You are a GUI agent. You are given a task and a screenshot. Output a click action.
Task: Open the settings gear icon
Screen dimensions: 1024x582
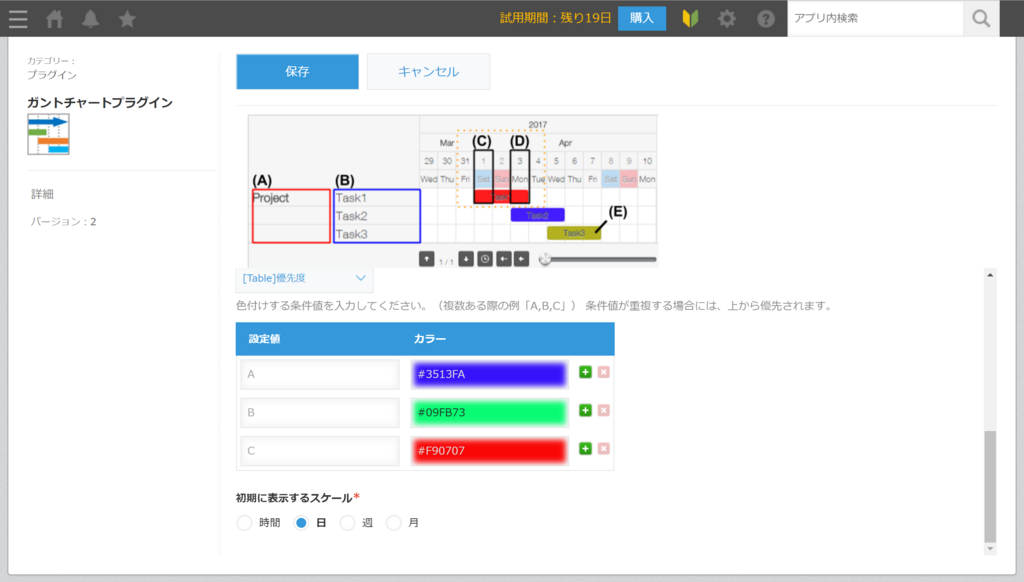click(727, 18)
